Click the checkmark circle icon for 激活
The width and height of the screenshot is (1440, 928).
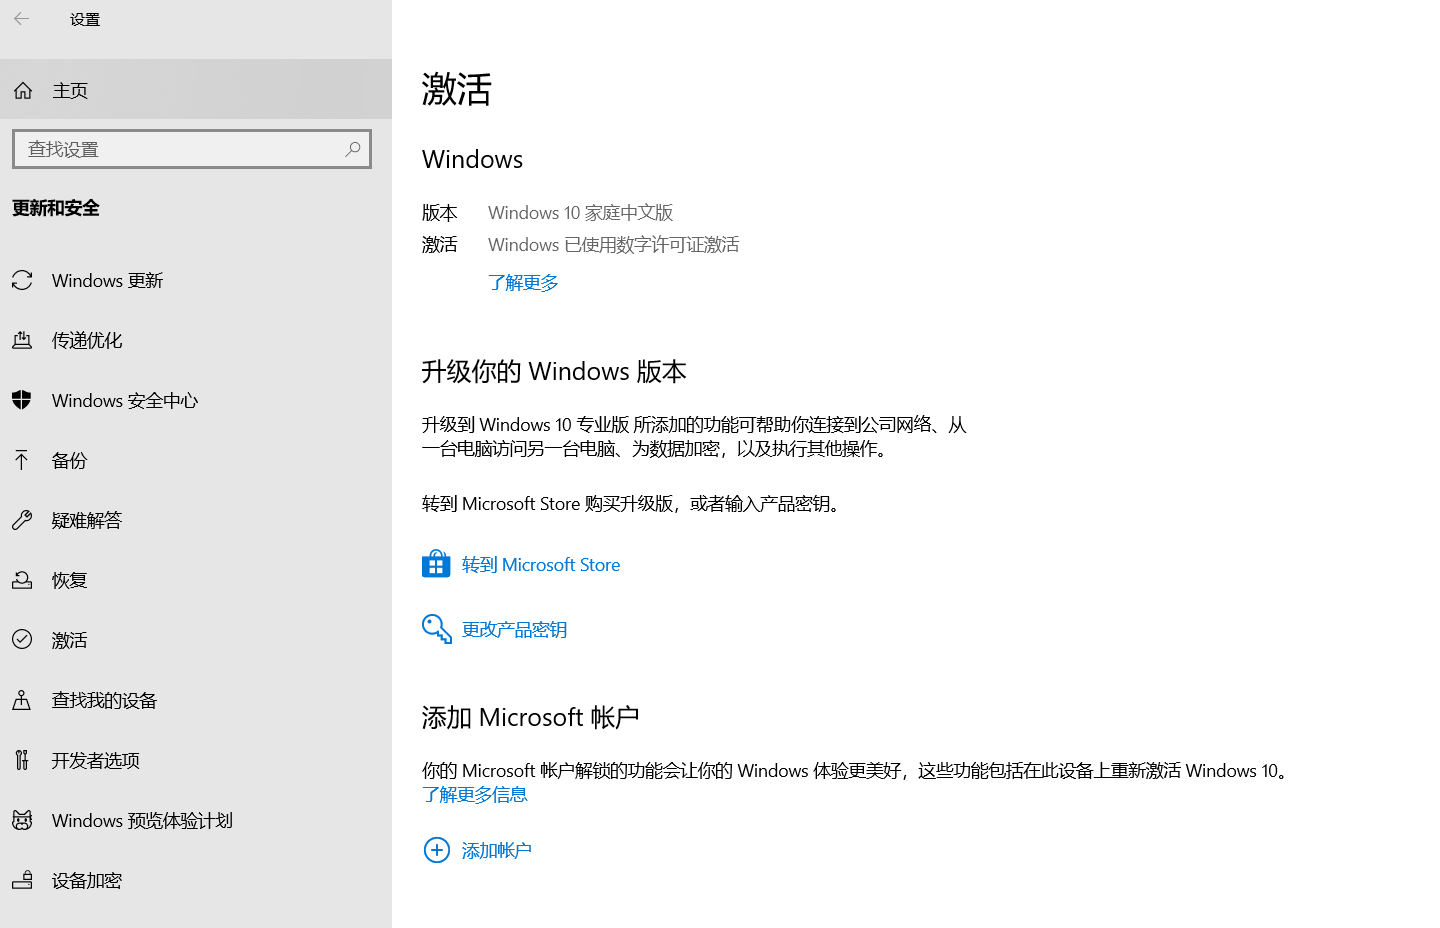tap(22, 640)
